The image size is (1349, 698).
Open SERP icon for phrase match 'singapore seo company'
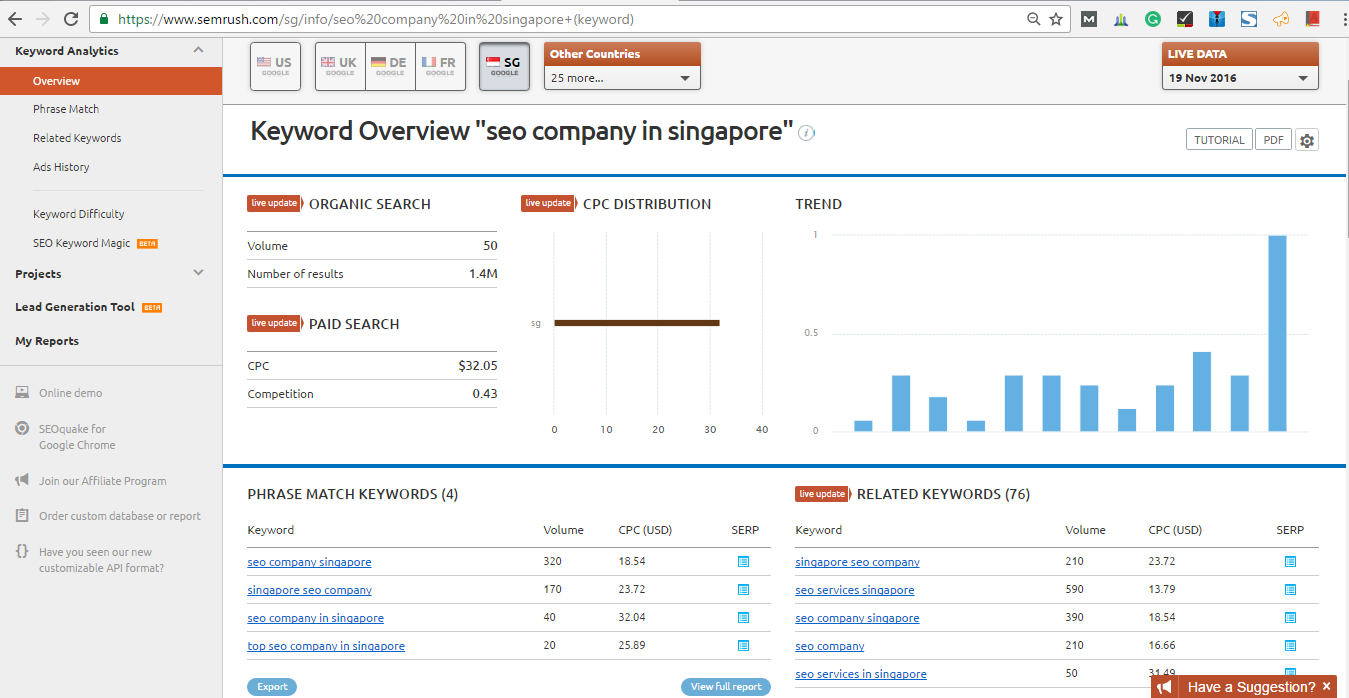743,590
